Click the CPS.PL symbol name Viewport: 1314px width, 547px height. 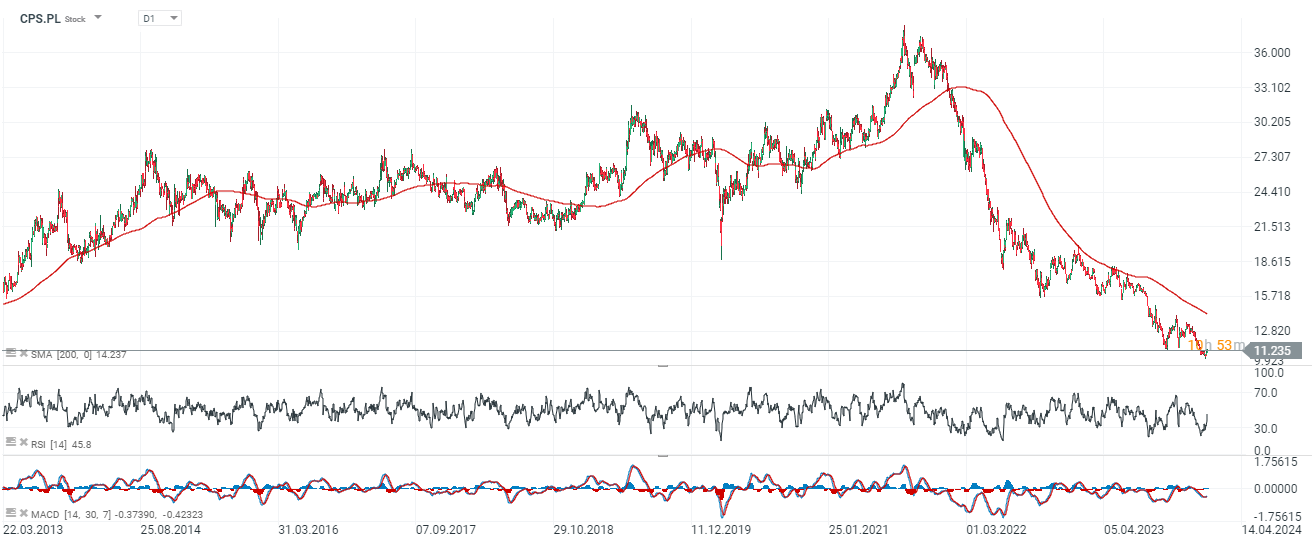click(x=40, y=18)
